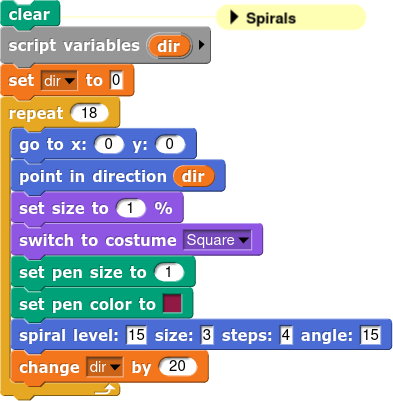The height and width of the screenshot is (401, 393).
Task: Click the change dir by 20 field
Action: (x=178, y=366)
